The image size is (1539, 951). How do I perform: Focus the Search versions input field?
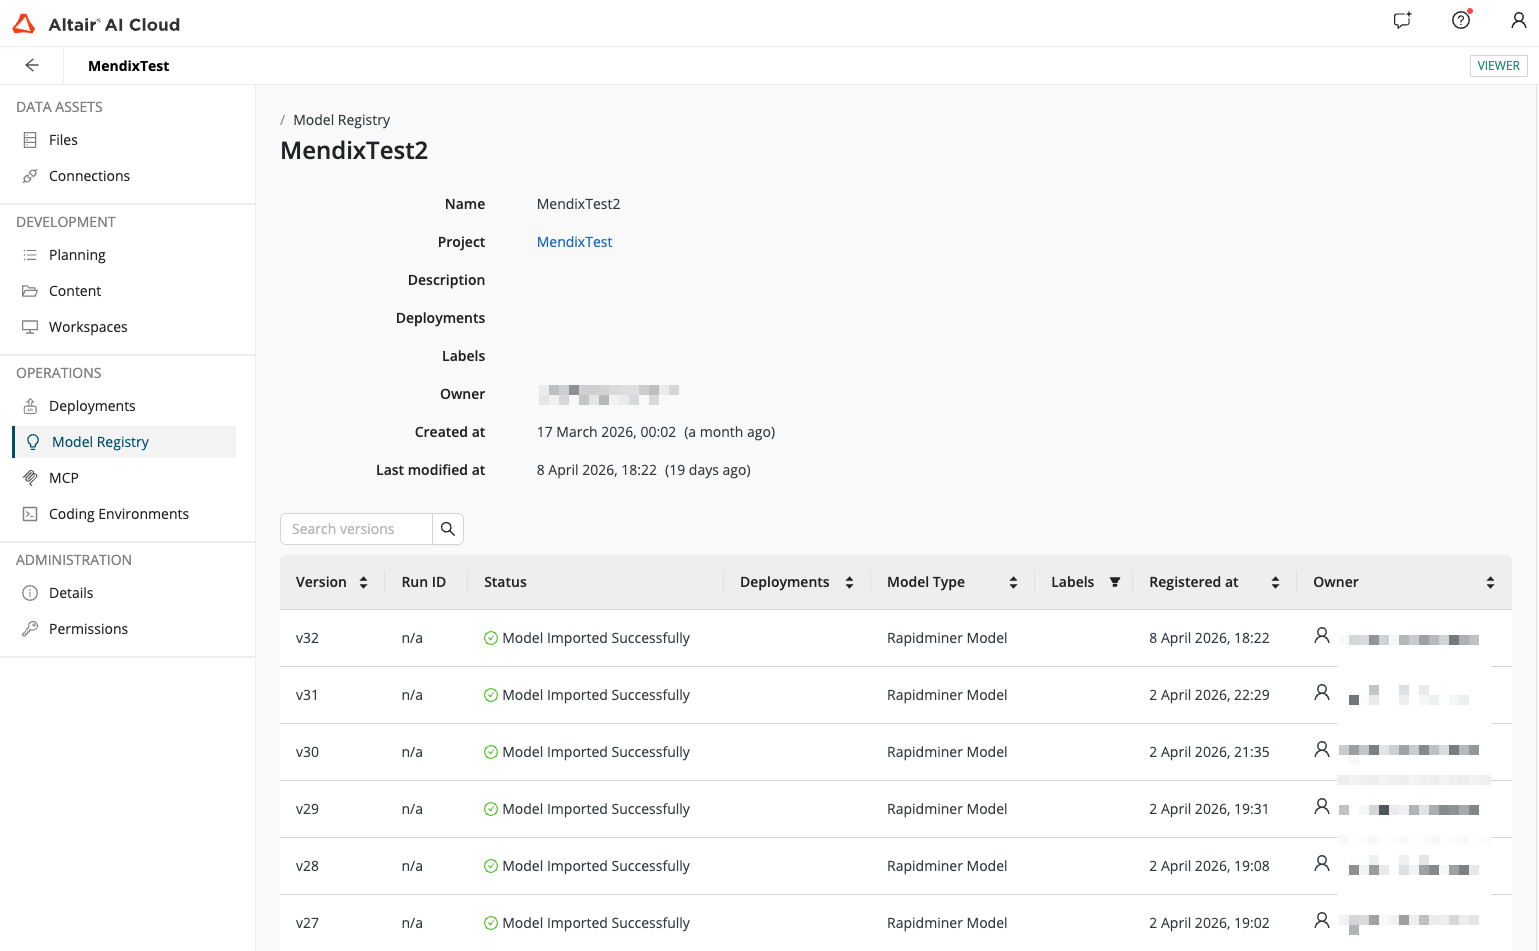[356, 529]
